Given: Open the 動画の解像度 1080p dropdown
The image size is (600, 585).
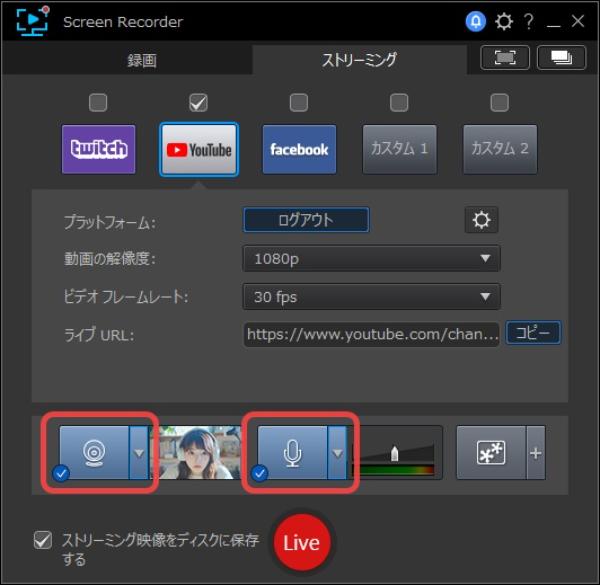Looking at the screenshot, I should click(372, 259).
